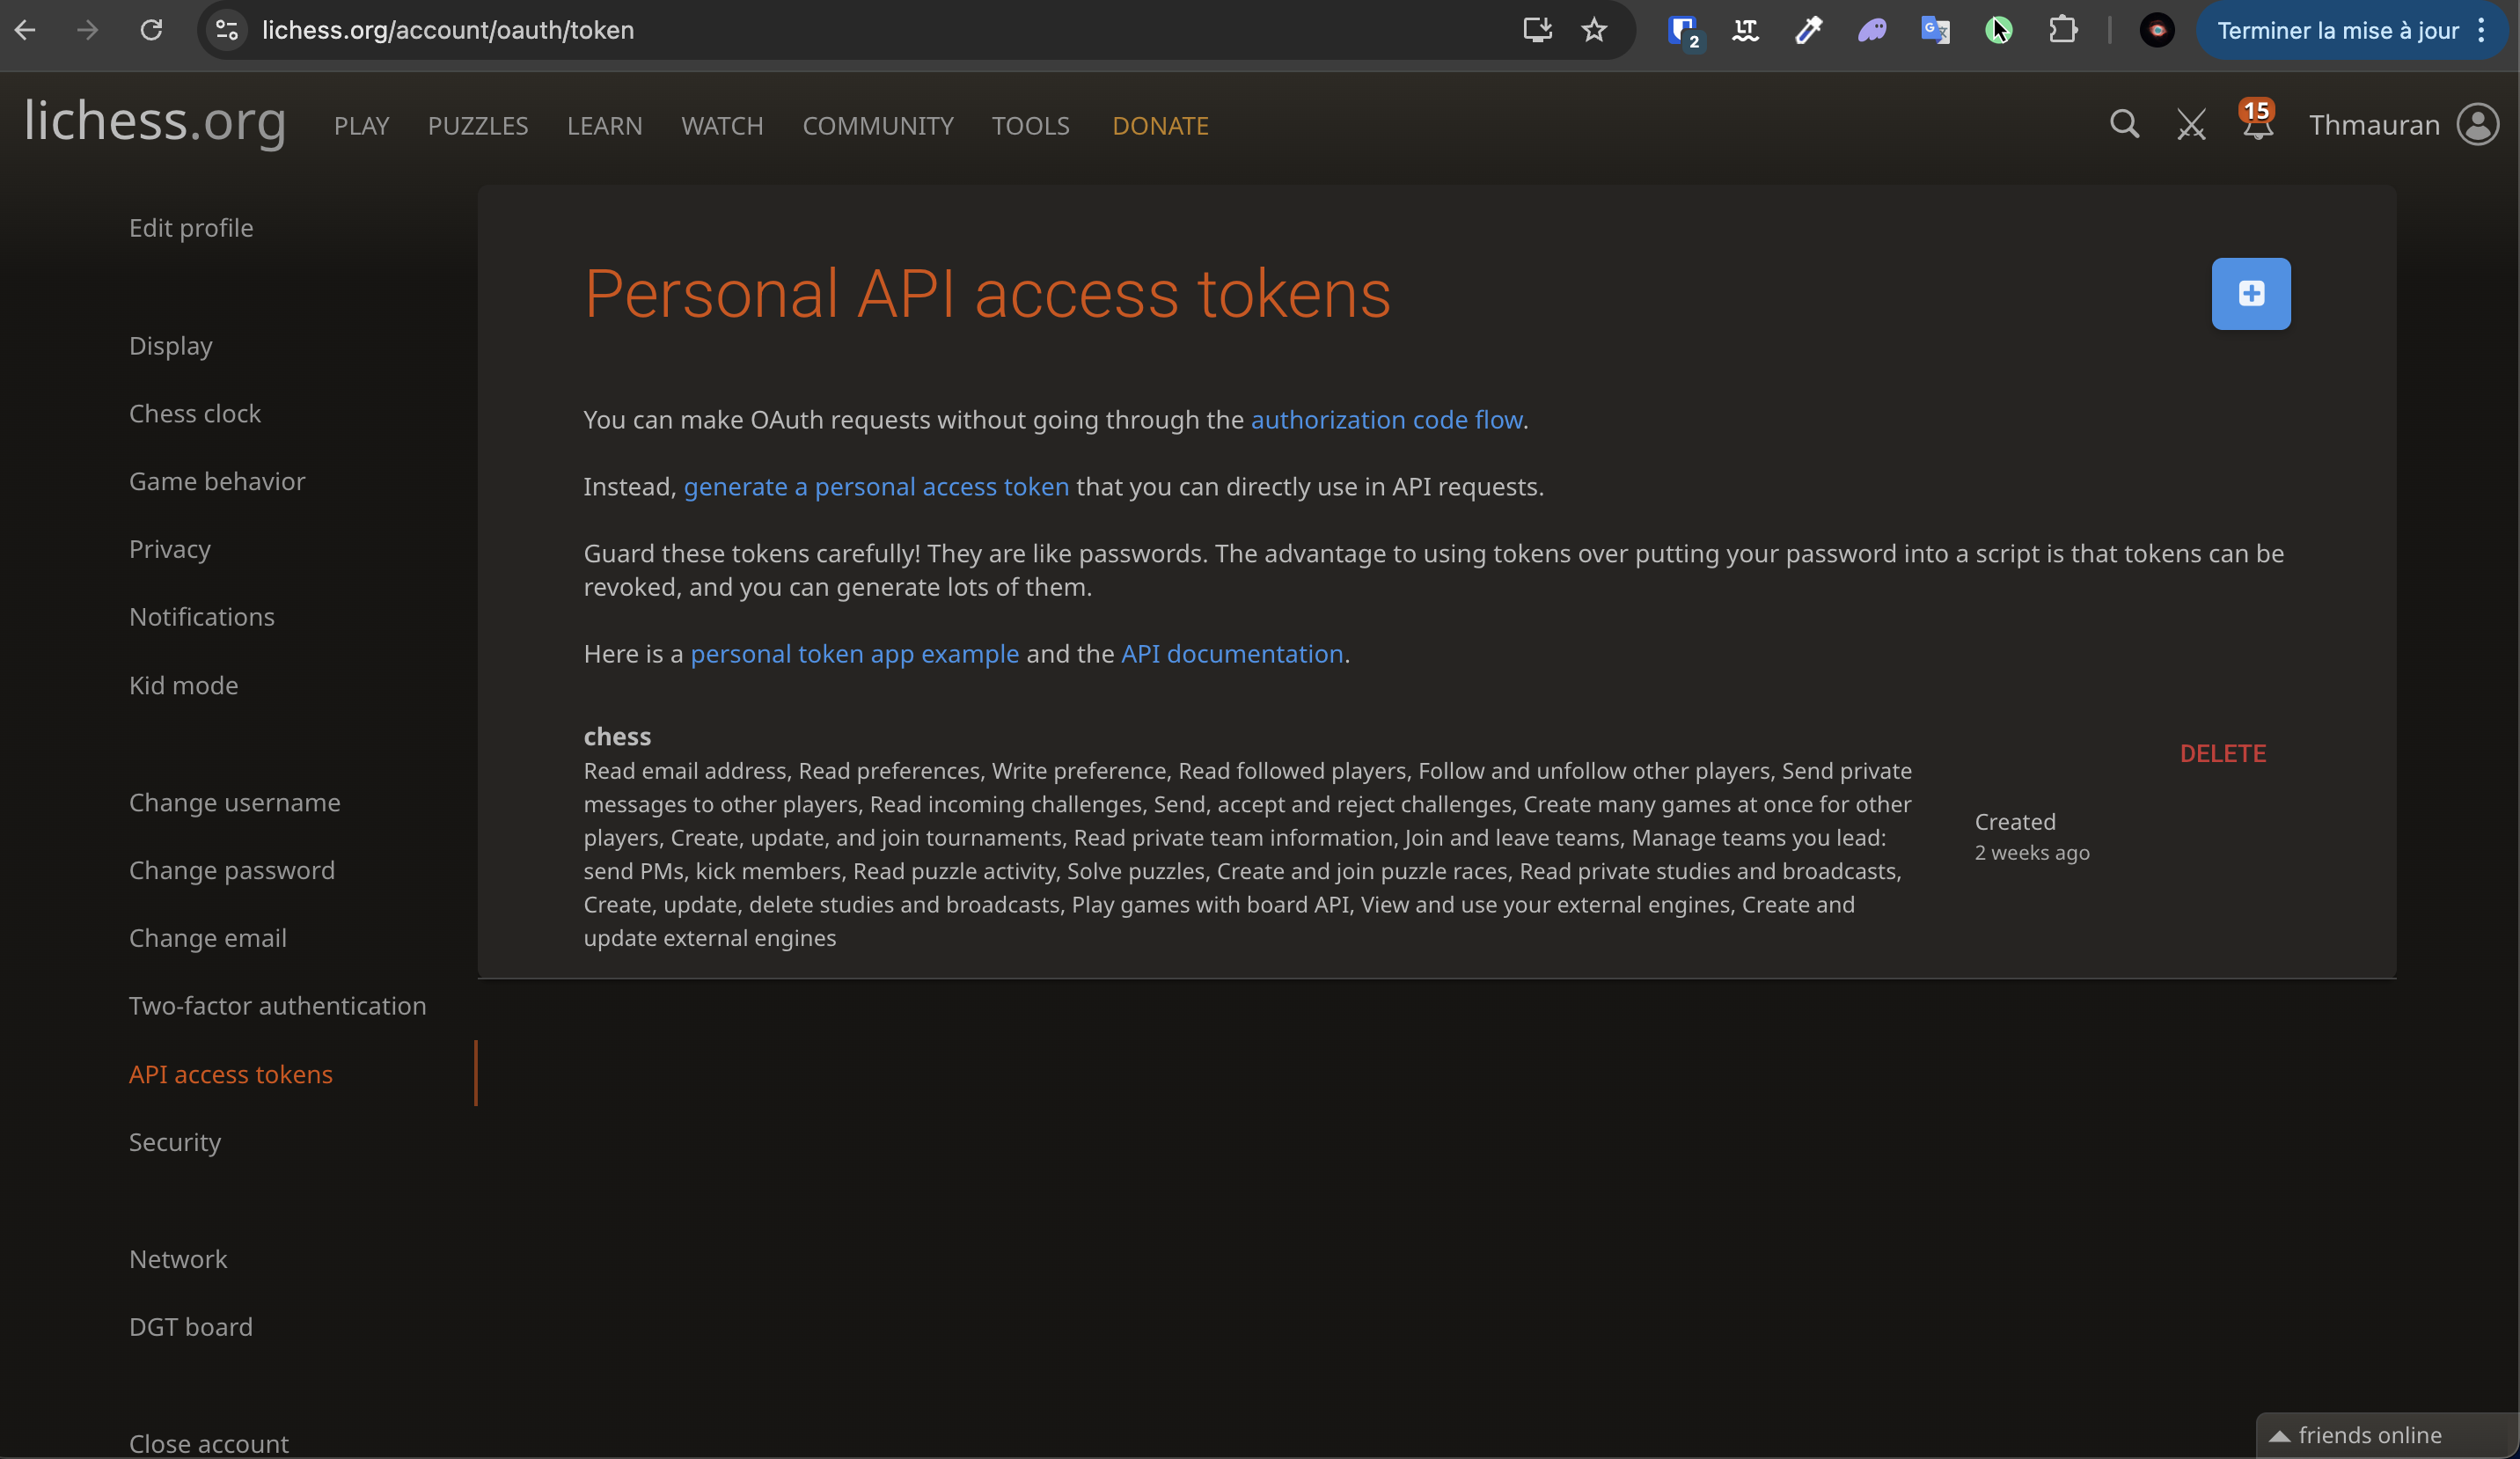The width and height of the screenshot is (2520, 1459).
Task: Open the Ghostery extension icon
Action: pos(1872,30)
